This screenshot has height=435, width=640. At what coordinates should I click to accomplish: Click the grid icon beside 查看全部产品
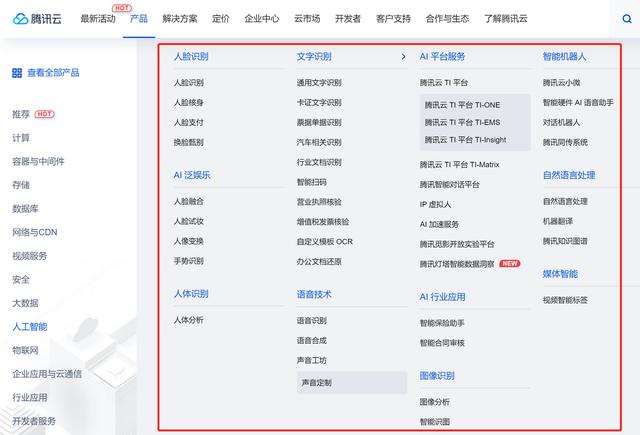click(17, 73)
